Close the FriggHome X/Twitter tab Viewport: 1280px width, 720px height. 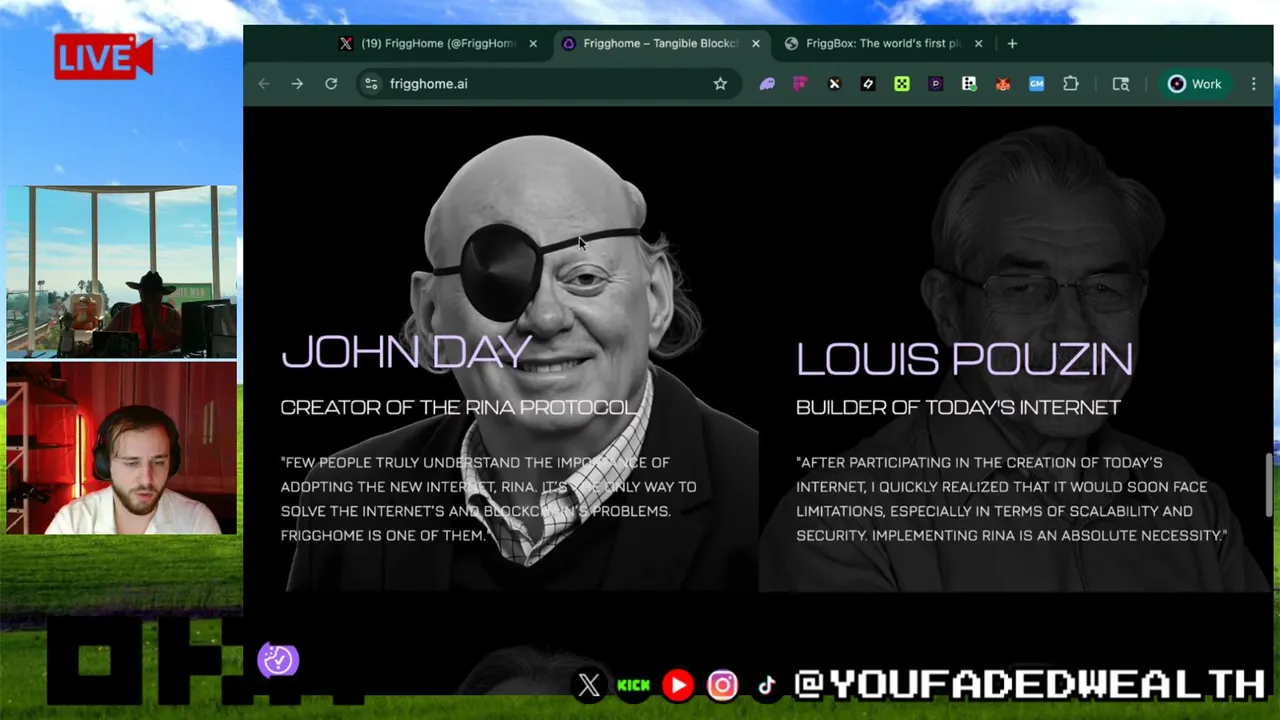tap(533, 43)
